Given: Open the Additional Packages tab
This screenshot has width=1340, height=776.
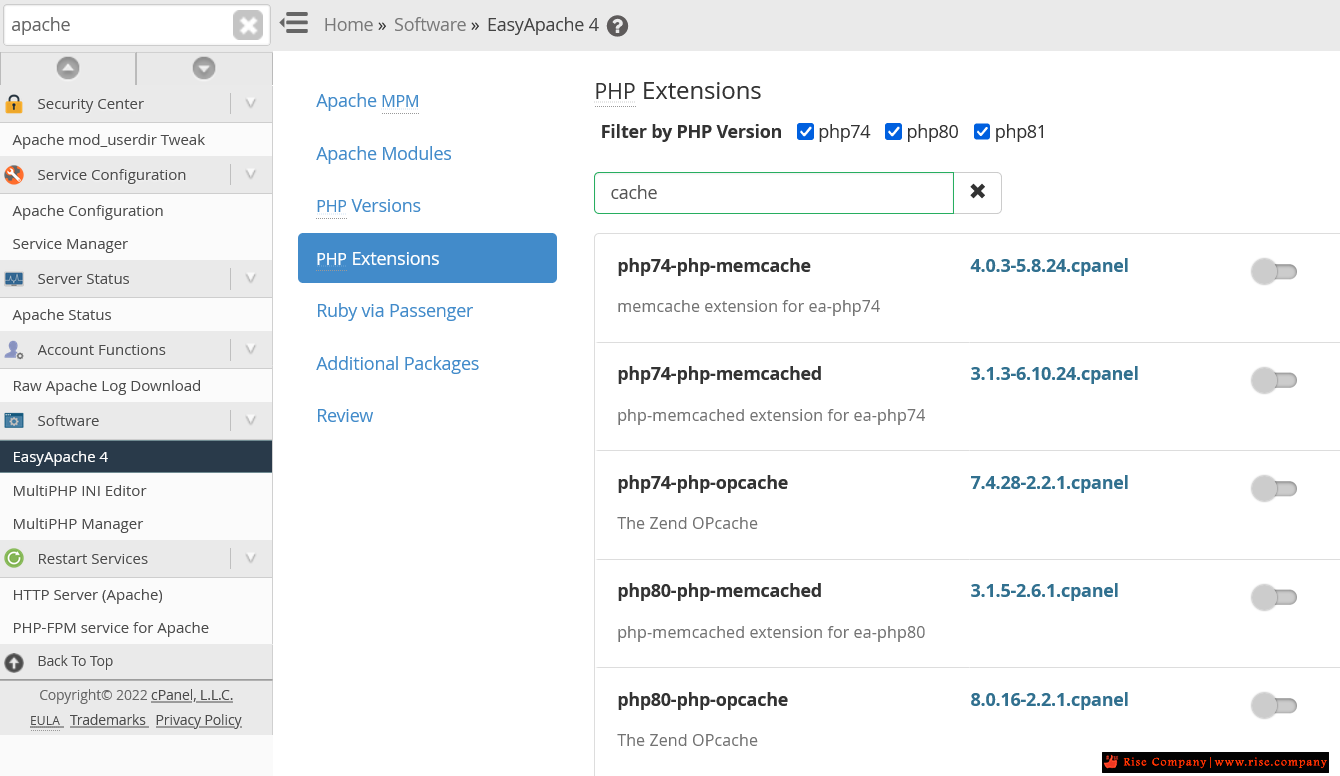Looking at the screenshot, I should tap(397, 364).
